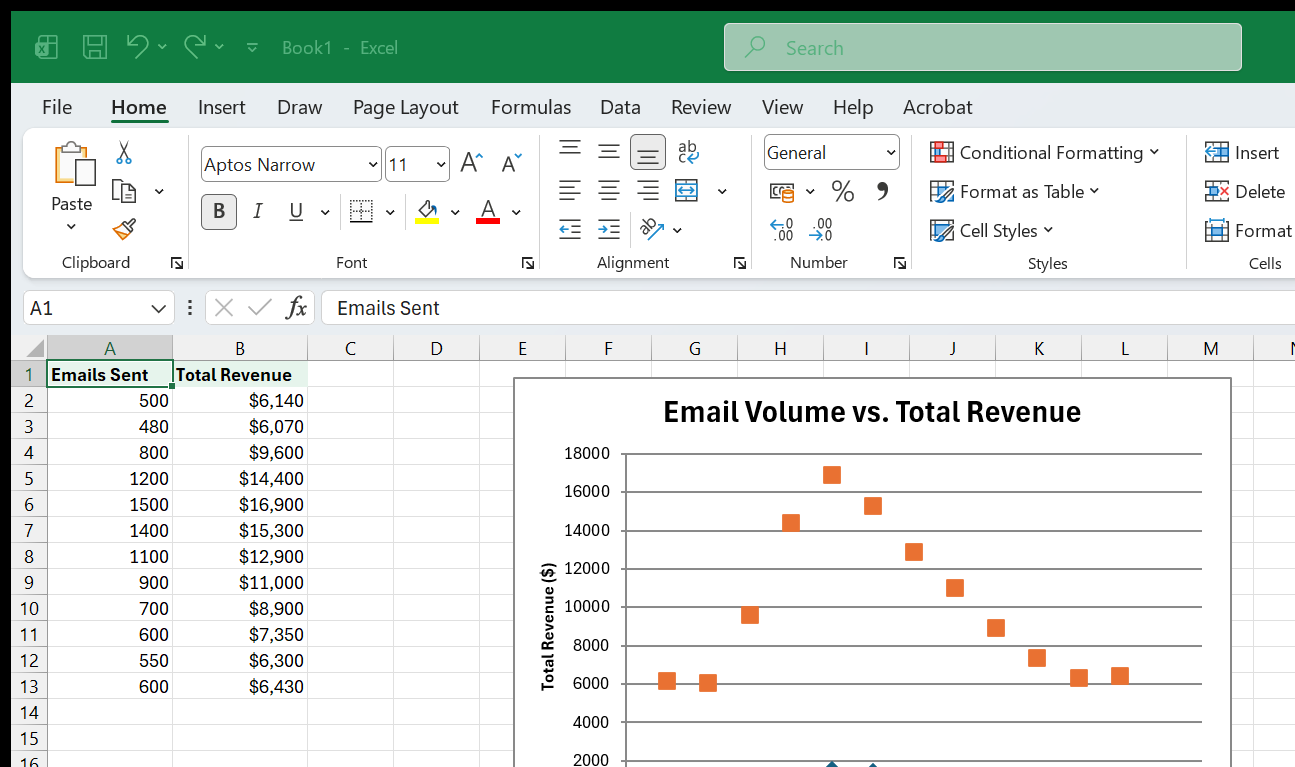Viewport: 1295px width, 767px height.
Task: Click the Search box
Action: 983,47
